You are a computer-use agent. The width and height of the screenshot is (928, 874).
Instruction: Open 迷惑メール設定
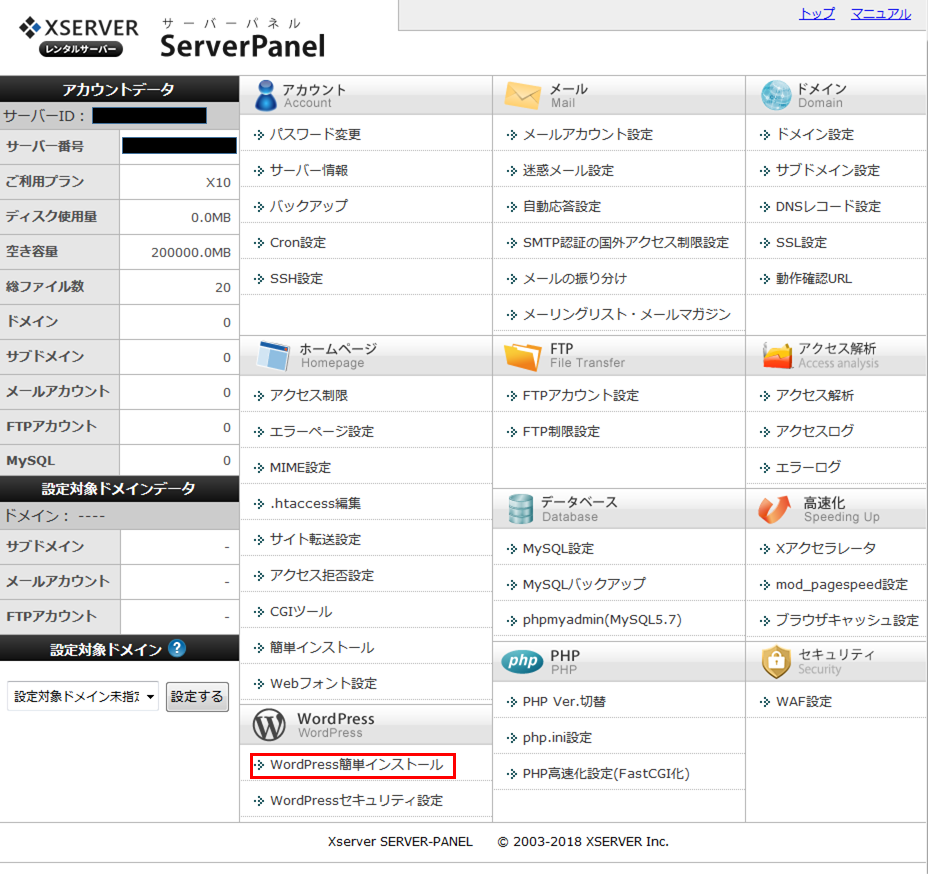pos(568,170)
